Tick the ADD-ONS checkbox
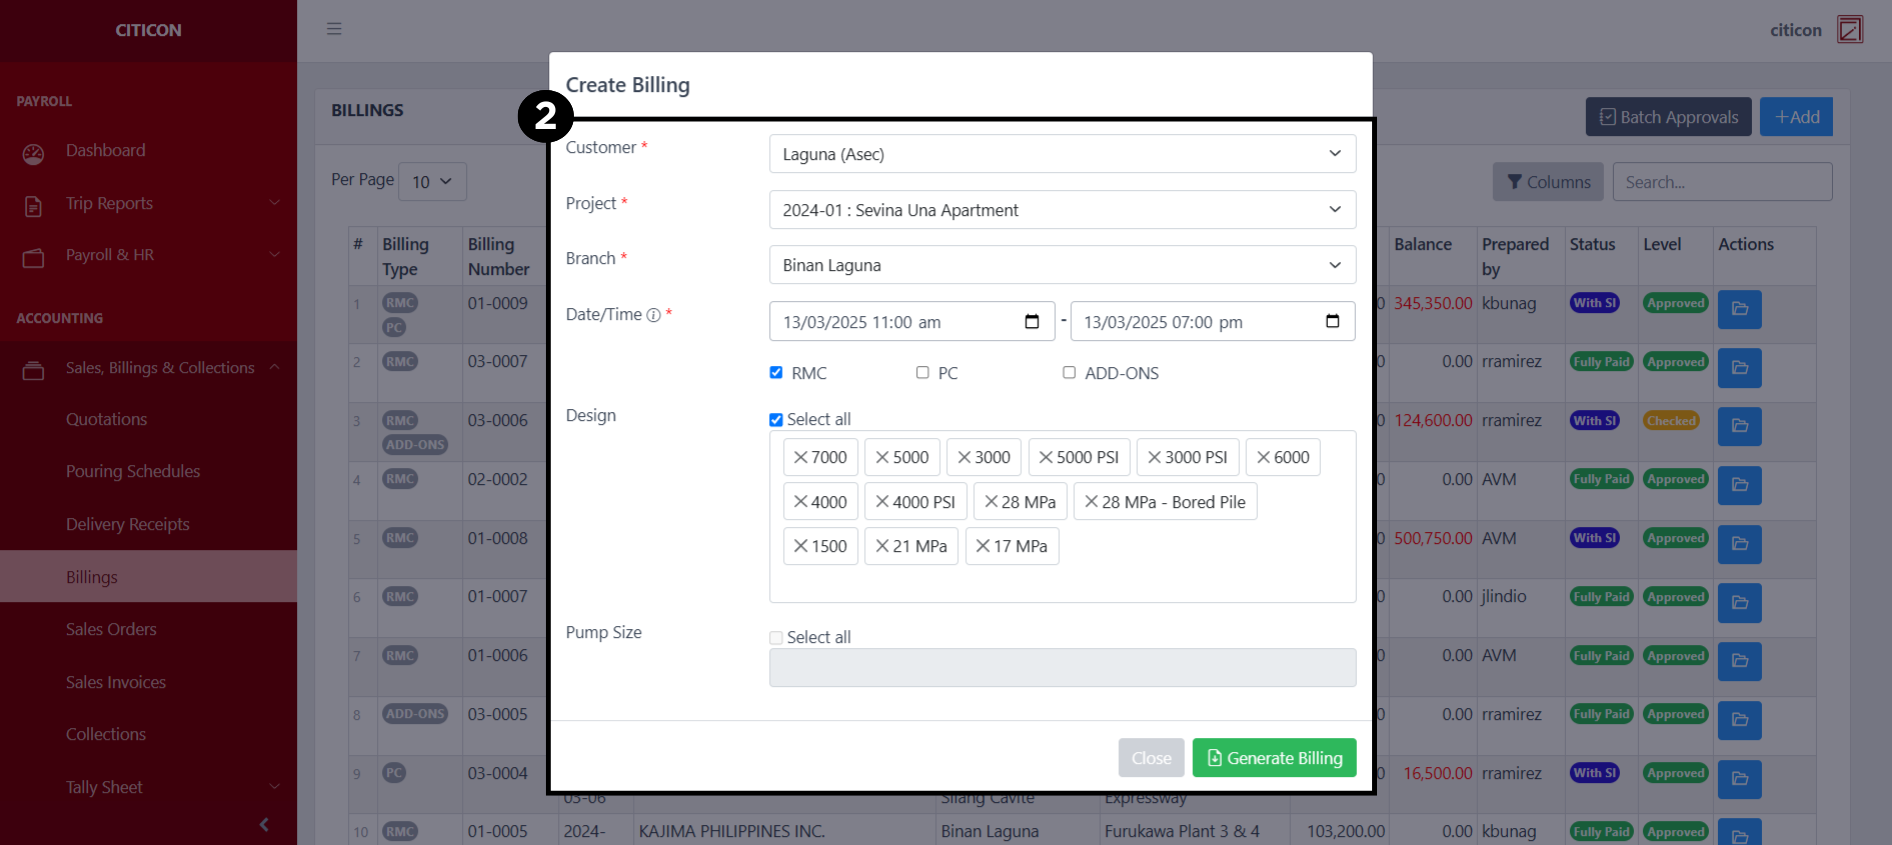Viewport: 1892px width, 845px height. [x=1069, y=372]
